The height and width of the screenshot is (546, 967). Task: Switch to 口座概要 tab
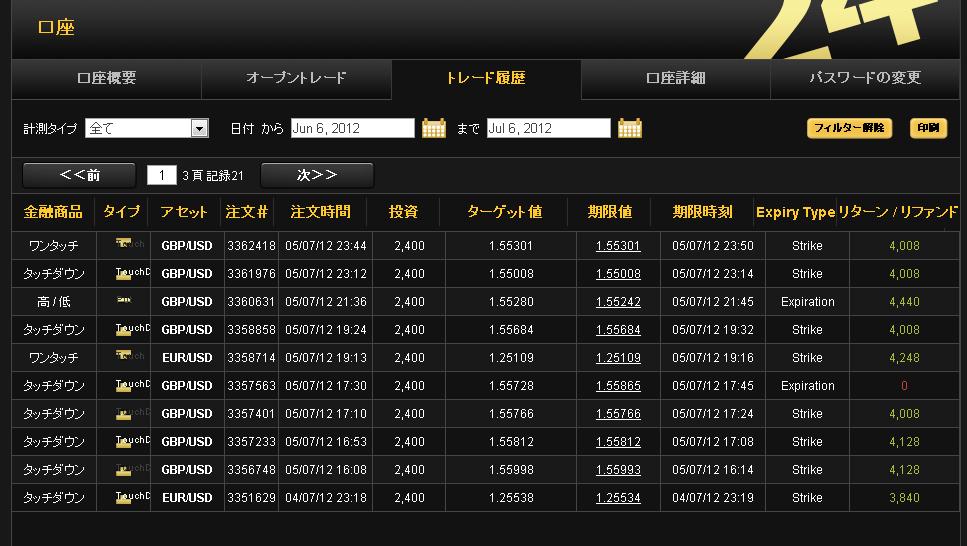point(107,78)
